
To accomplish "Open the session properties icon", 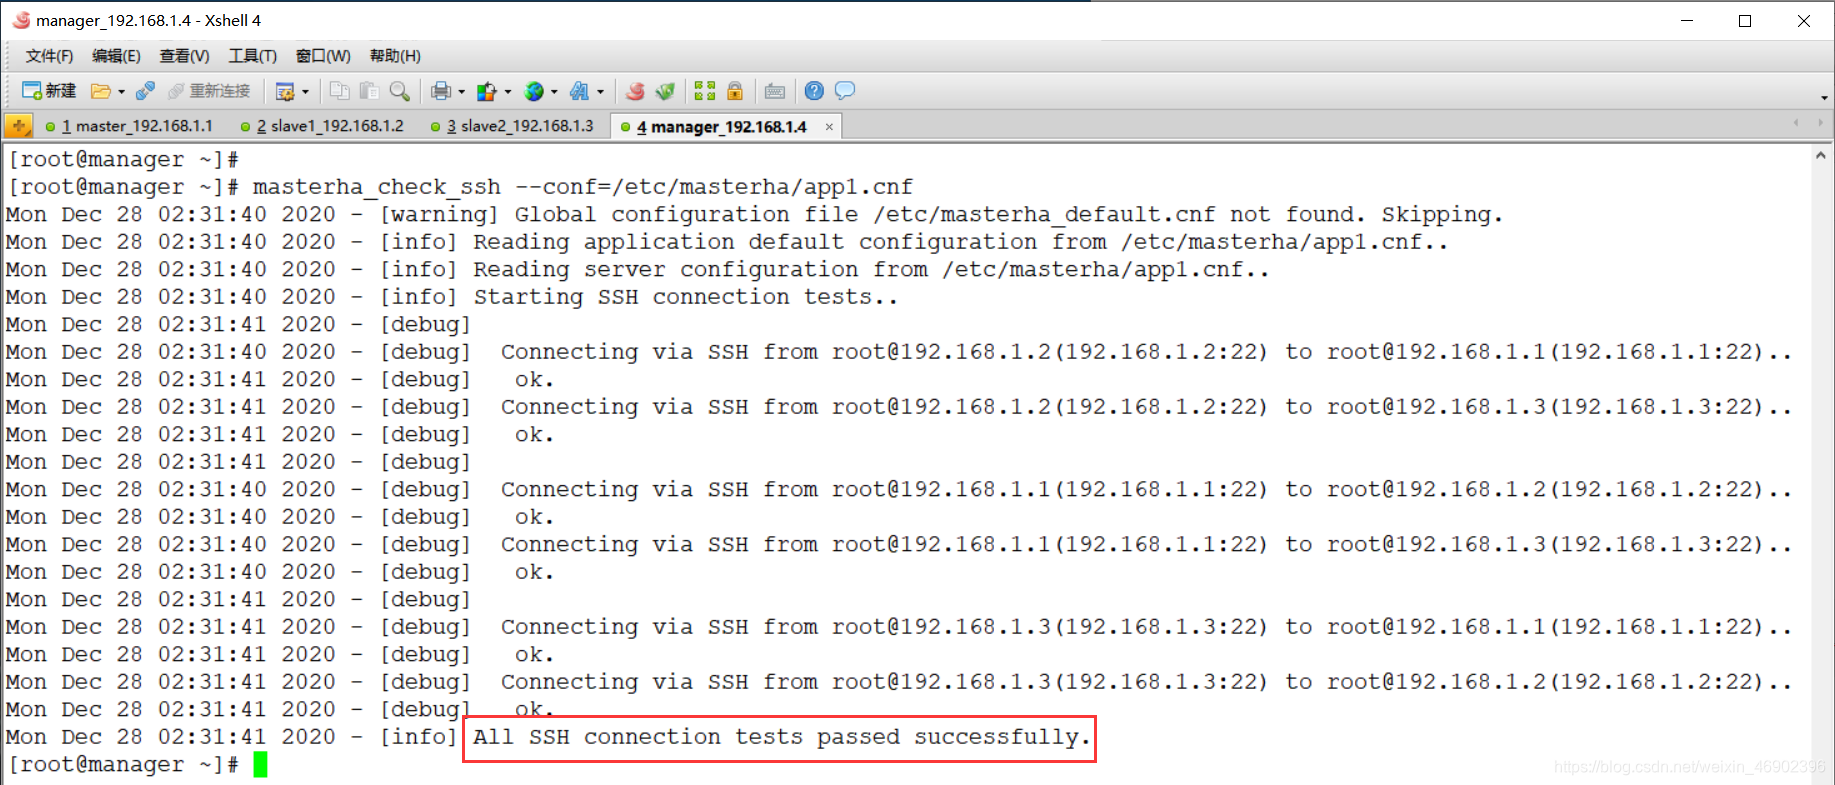I will 285,91.
